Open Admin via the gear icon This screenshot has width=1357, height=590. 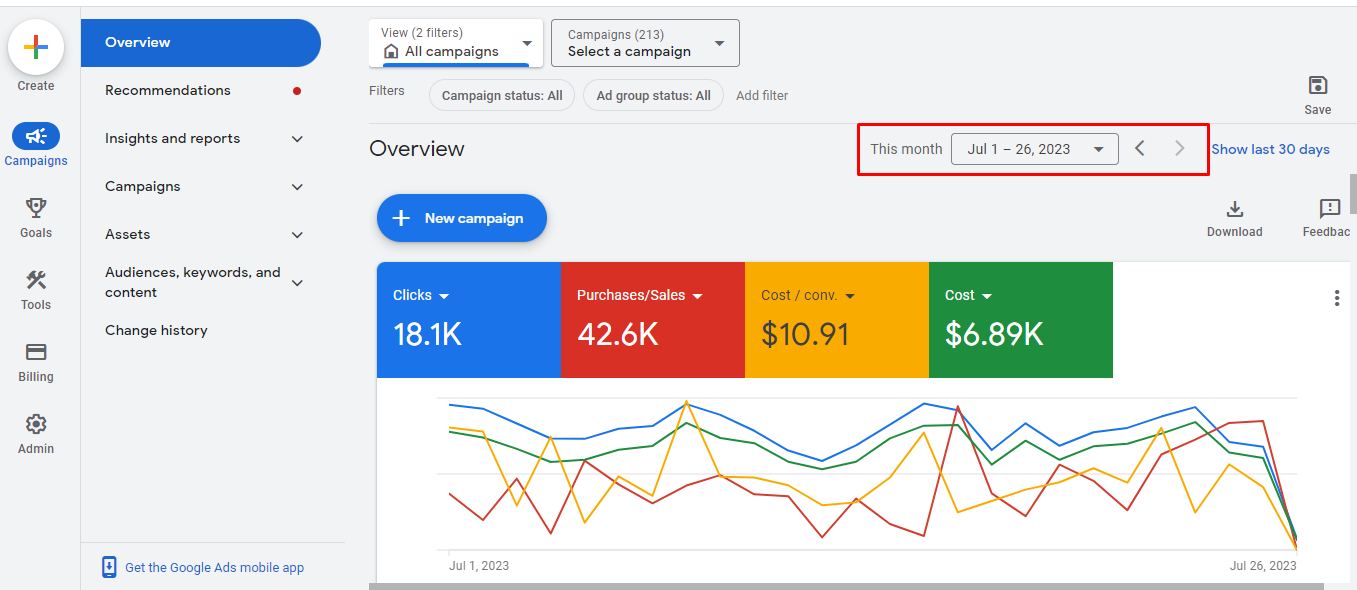click(36, 424)
